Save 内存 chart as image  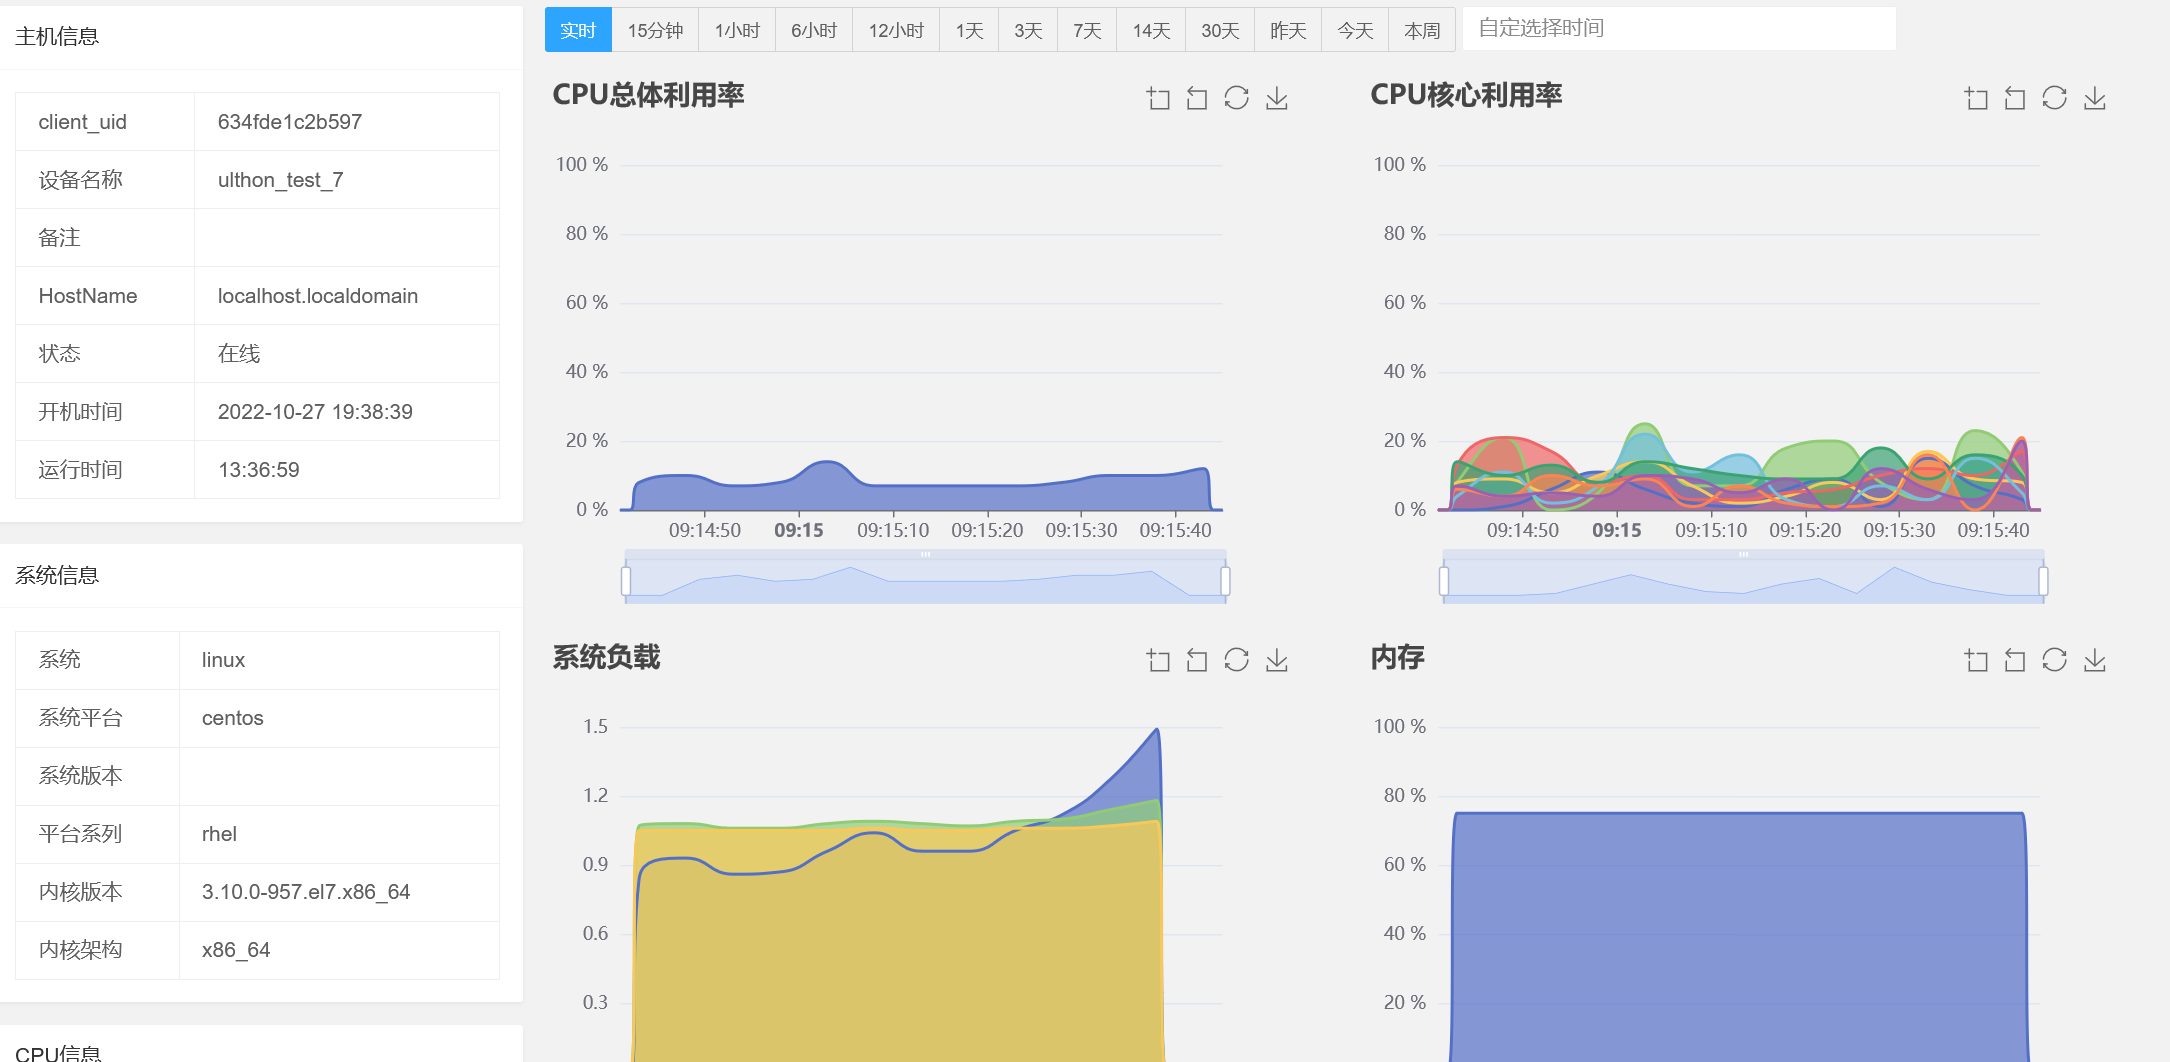pos(2095,660)
